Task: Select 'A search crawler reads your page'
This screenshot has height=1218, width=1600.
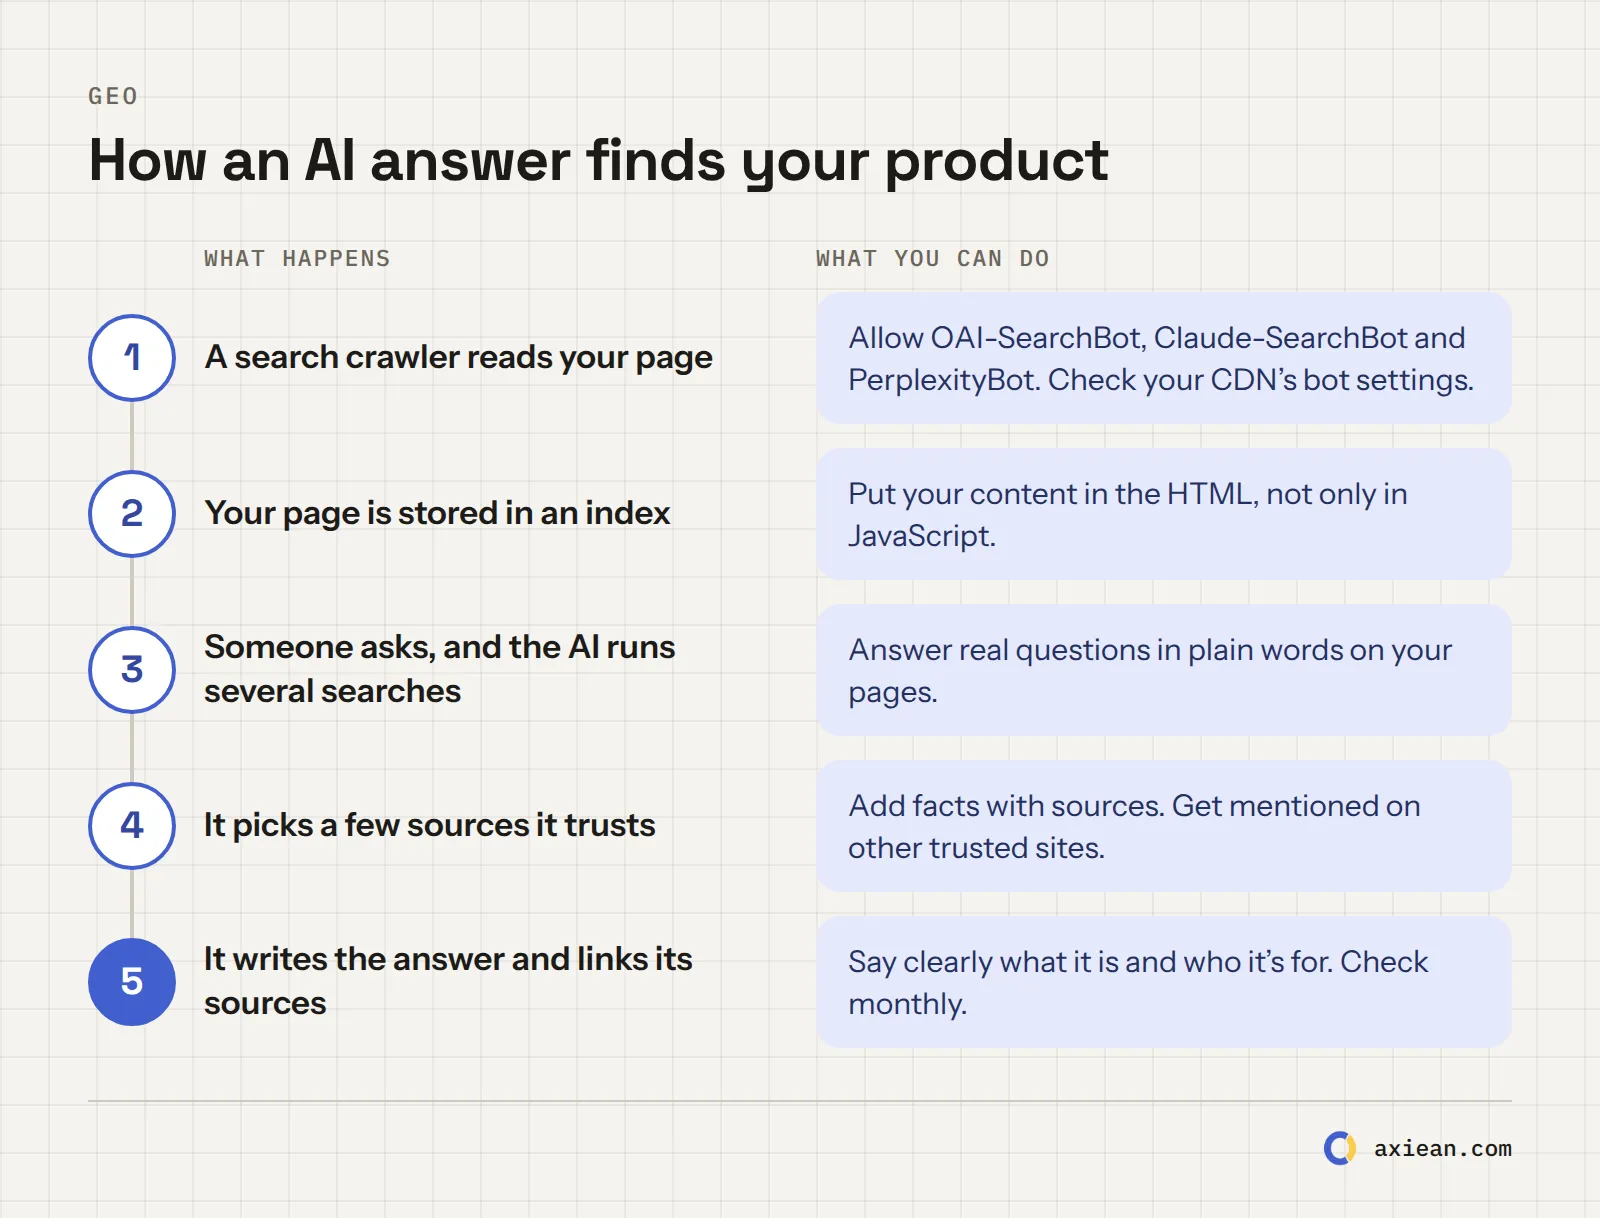Action: (x=458, y=358)
